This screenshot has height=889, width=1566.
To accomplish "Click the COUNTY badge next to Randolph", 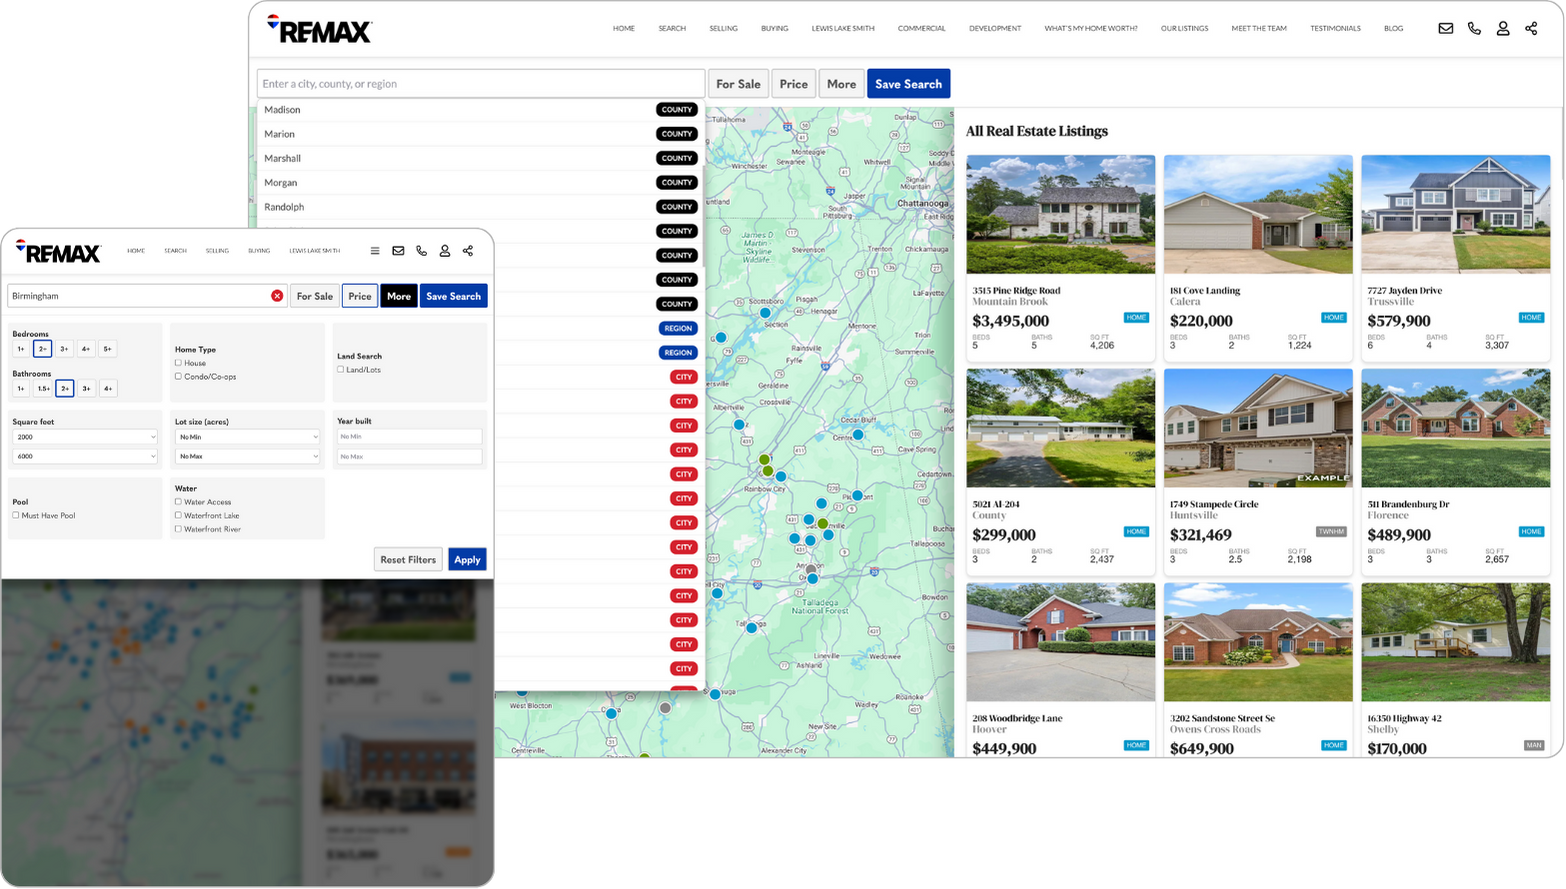I will point(677,207).
